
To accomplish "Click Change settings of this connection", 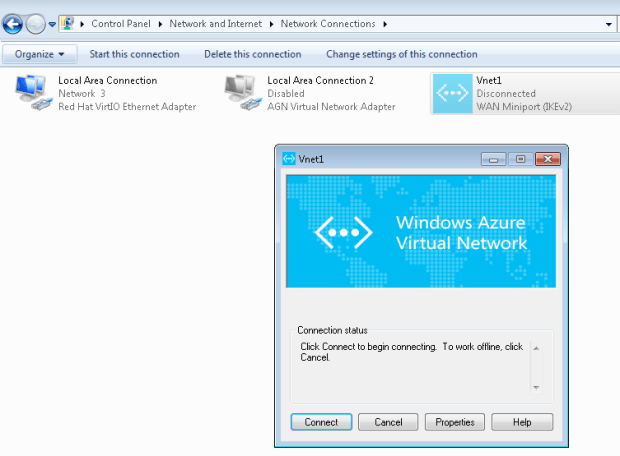I will click(x=401, y=54).
